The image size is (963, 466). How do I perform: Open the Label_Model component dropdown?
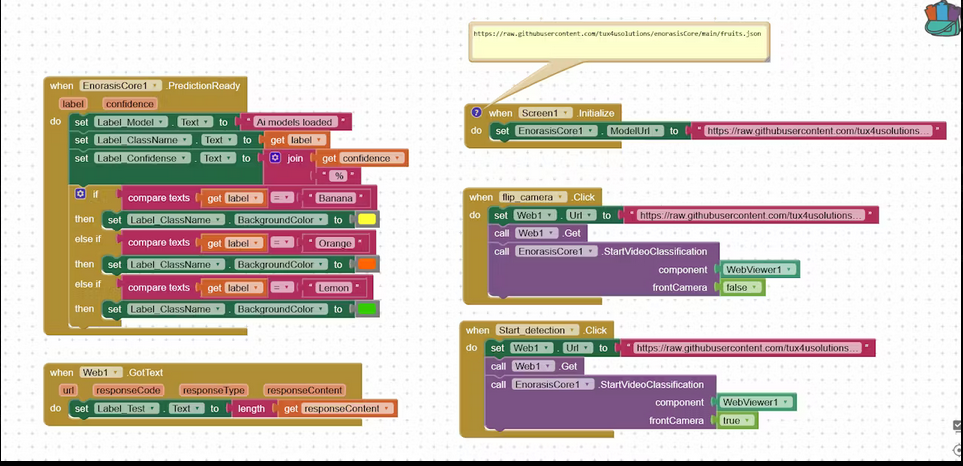pyautogui.click(x=131, y=122)
